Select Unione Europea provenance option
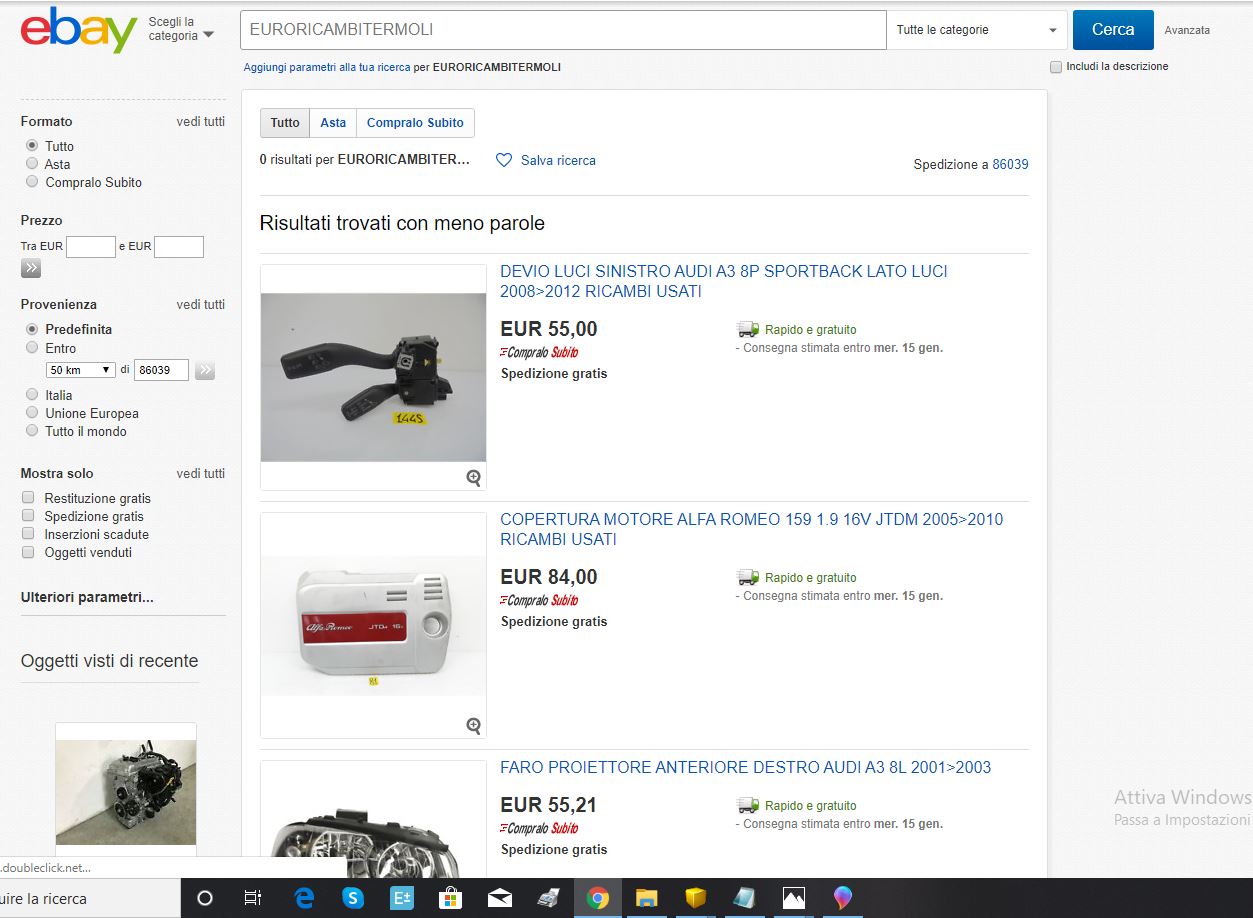The image size is (1253, 918). click(32, 412)
